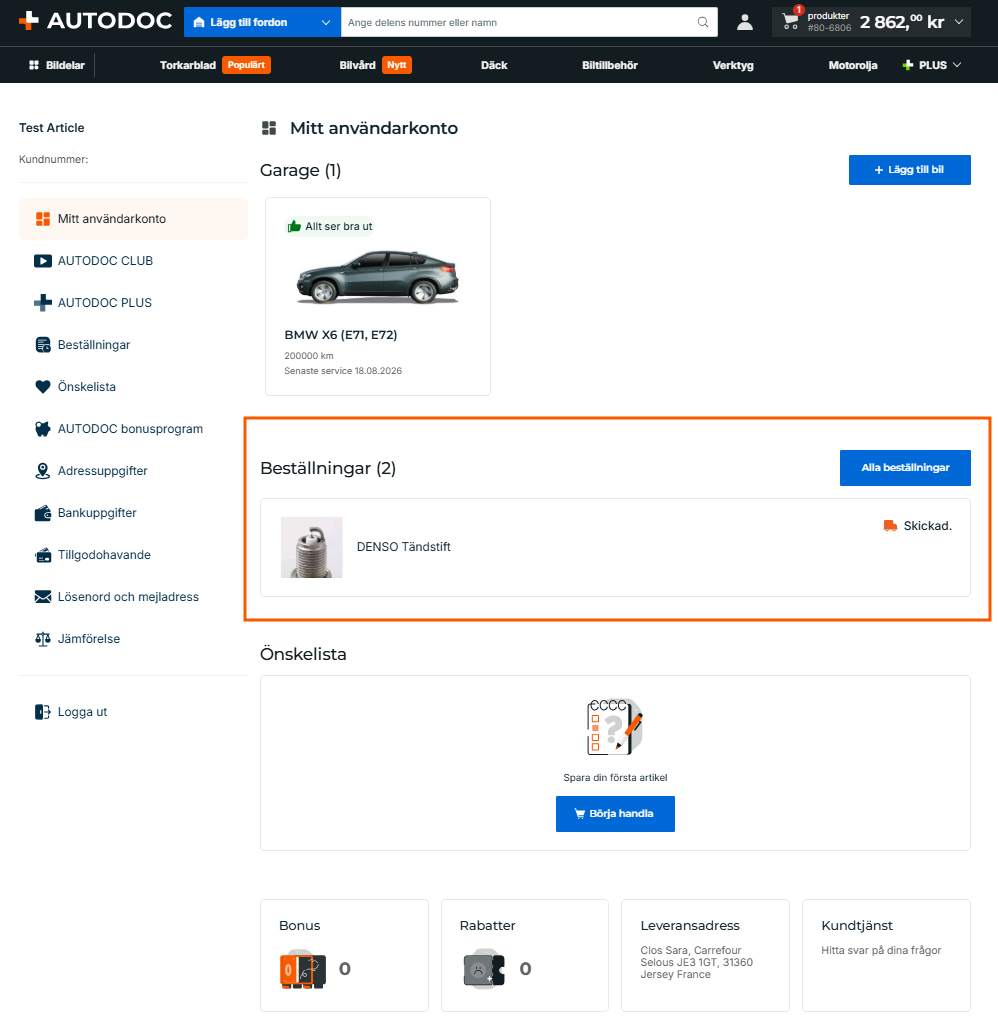The image size is (998, 1031).
Task: Click the BMW X6 car image
Action: [x=377, y=277]
